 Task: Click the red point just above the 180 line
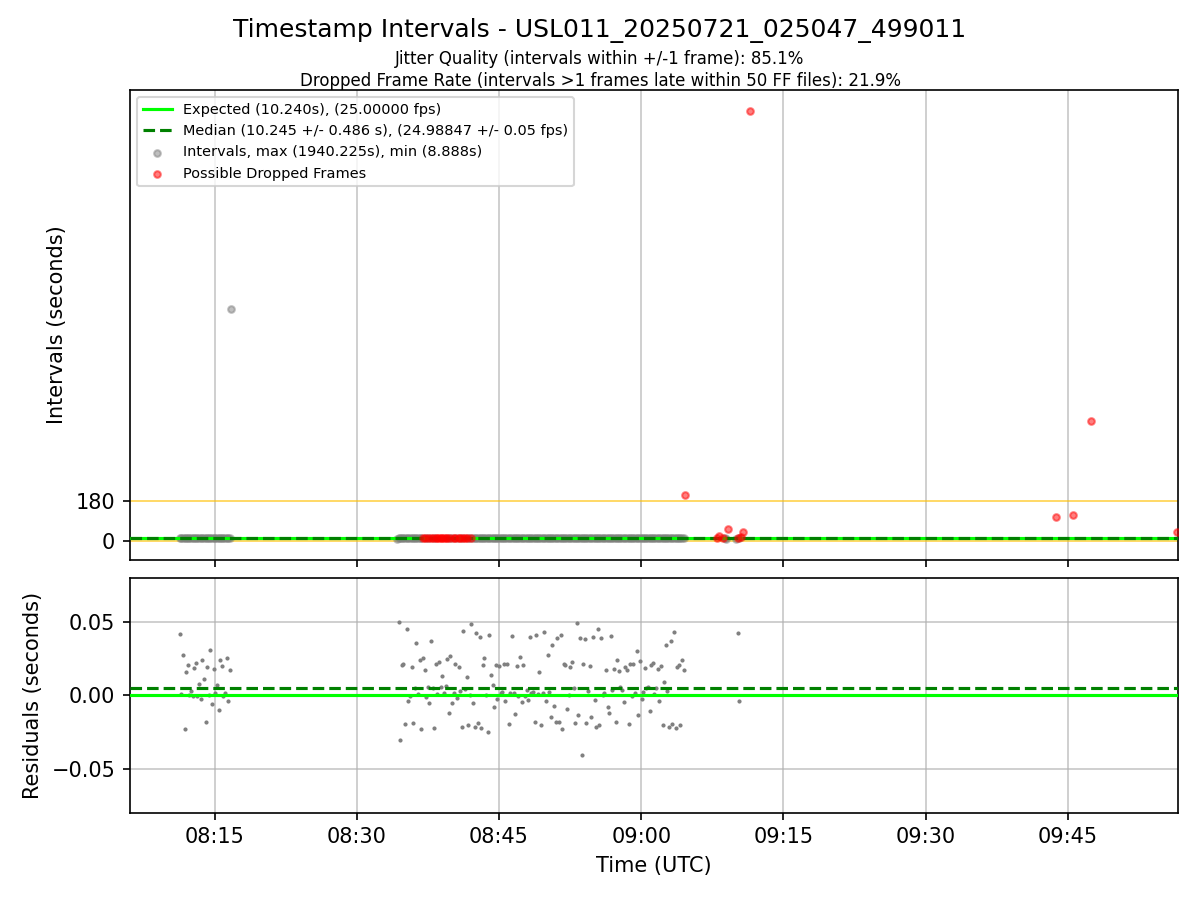(x=685, y=495)
